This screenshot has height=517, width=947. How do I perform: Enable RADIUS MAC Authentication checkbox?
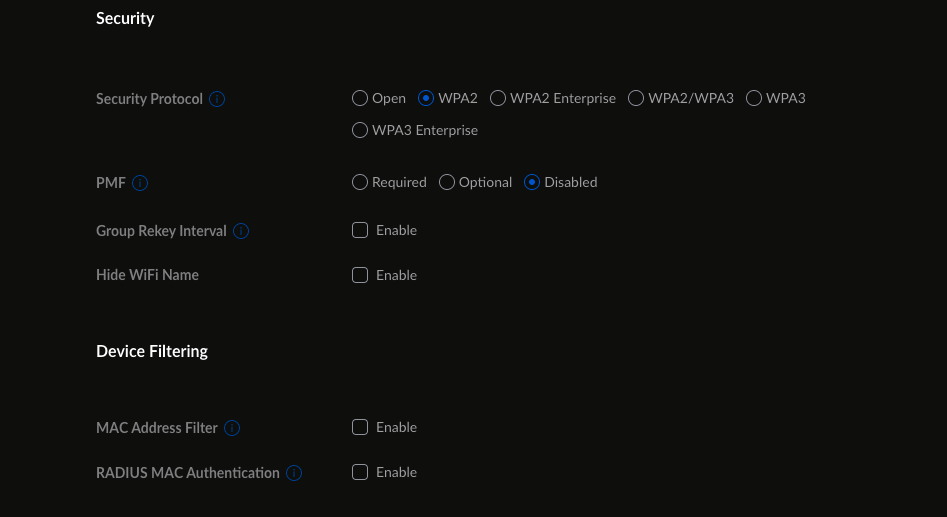pyautogui.click(x=360, y=472)
